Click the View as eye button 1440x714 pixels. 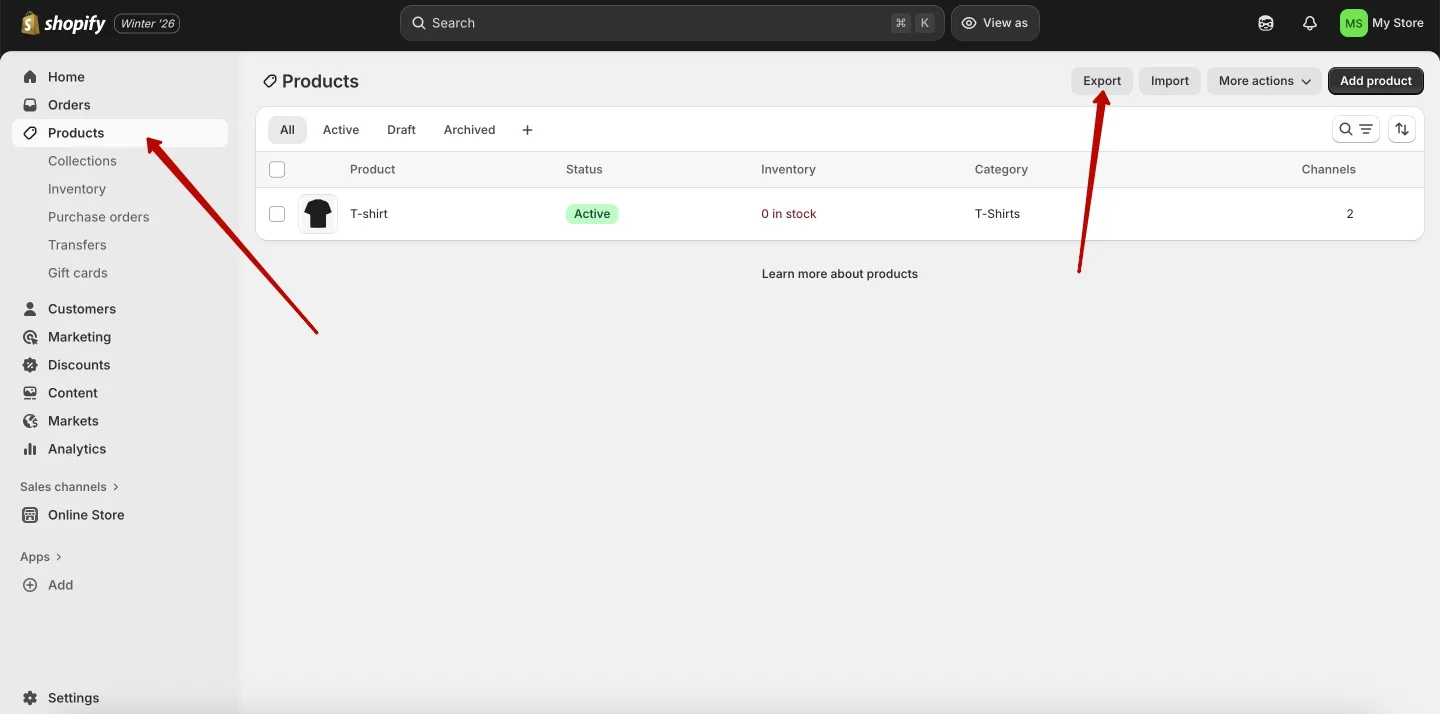pos(994,22)
